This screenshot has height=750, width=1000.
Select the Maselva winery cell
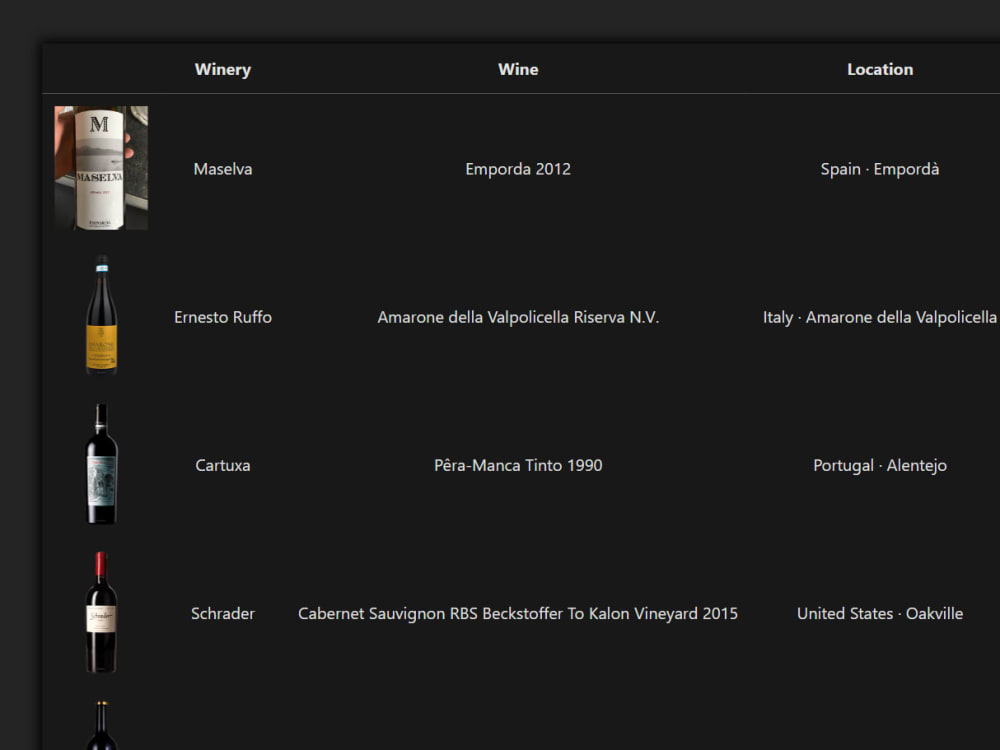pos(223,169)
